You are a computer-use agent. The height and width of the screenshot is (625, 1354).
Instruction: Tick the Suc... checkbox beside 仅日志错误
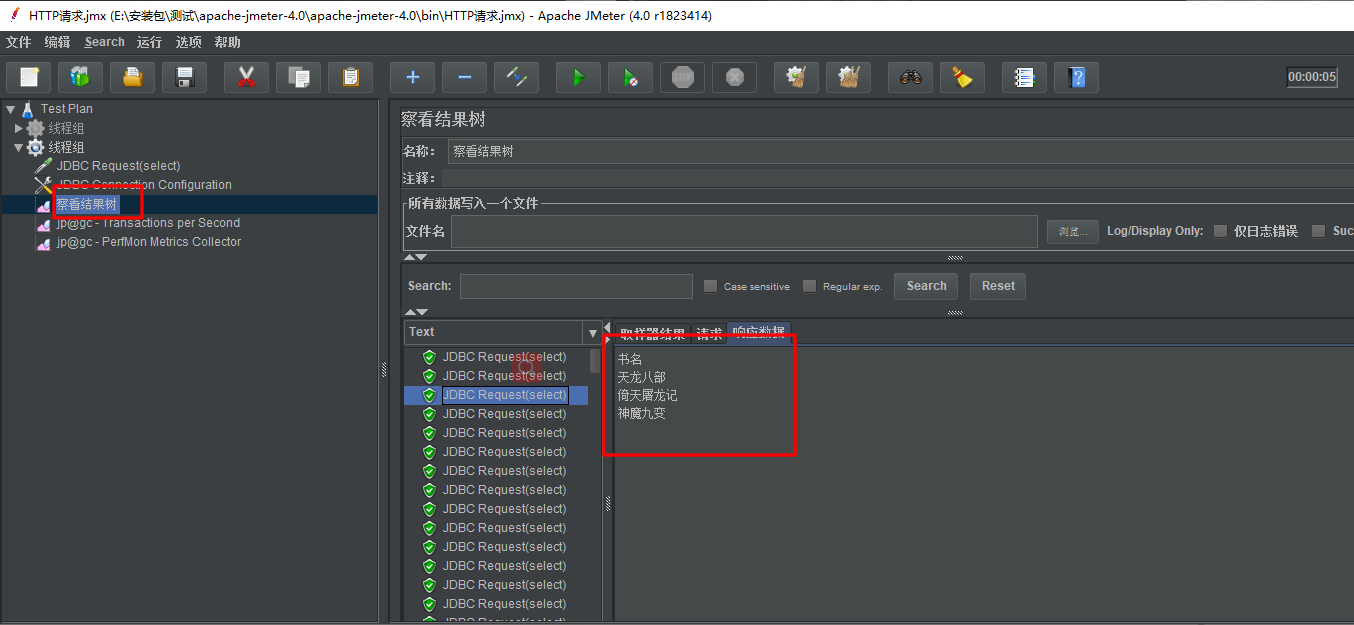(x=1318, y=231)
